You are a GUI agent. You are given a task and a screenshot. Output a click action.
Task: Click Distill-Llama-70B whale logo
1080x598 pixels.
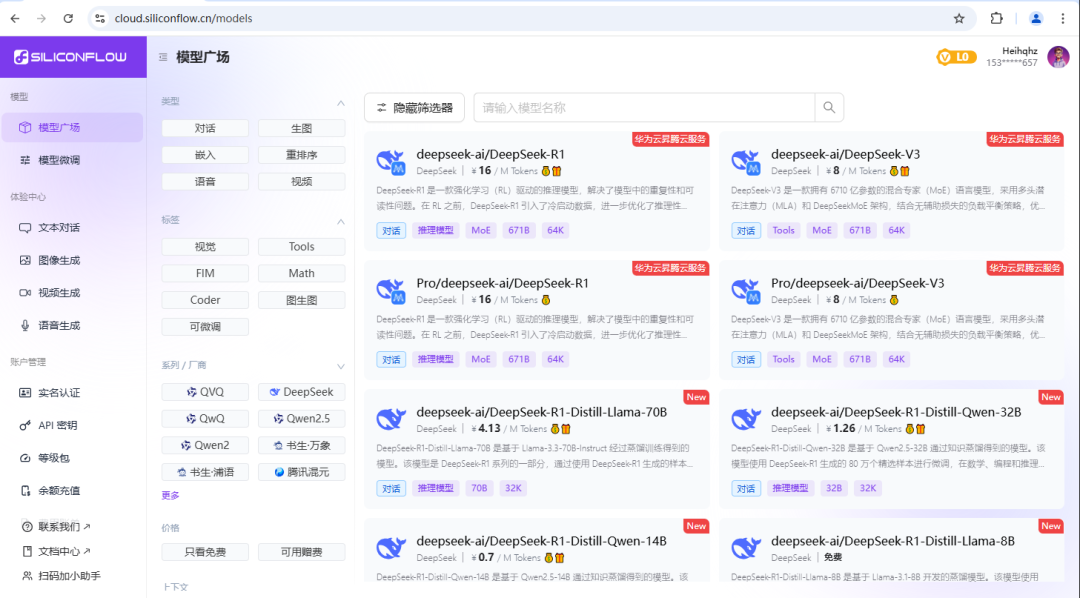pyautogui.click(x=391, y=419)
